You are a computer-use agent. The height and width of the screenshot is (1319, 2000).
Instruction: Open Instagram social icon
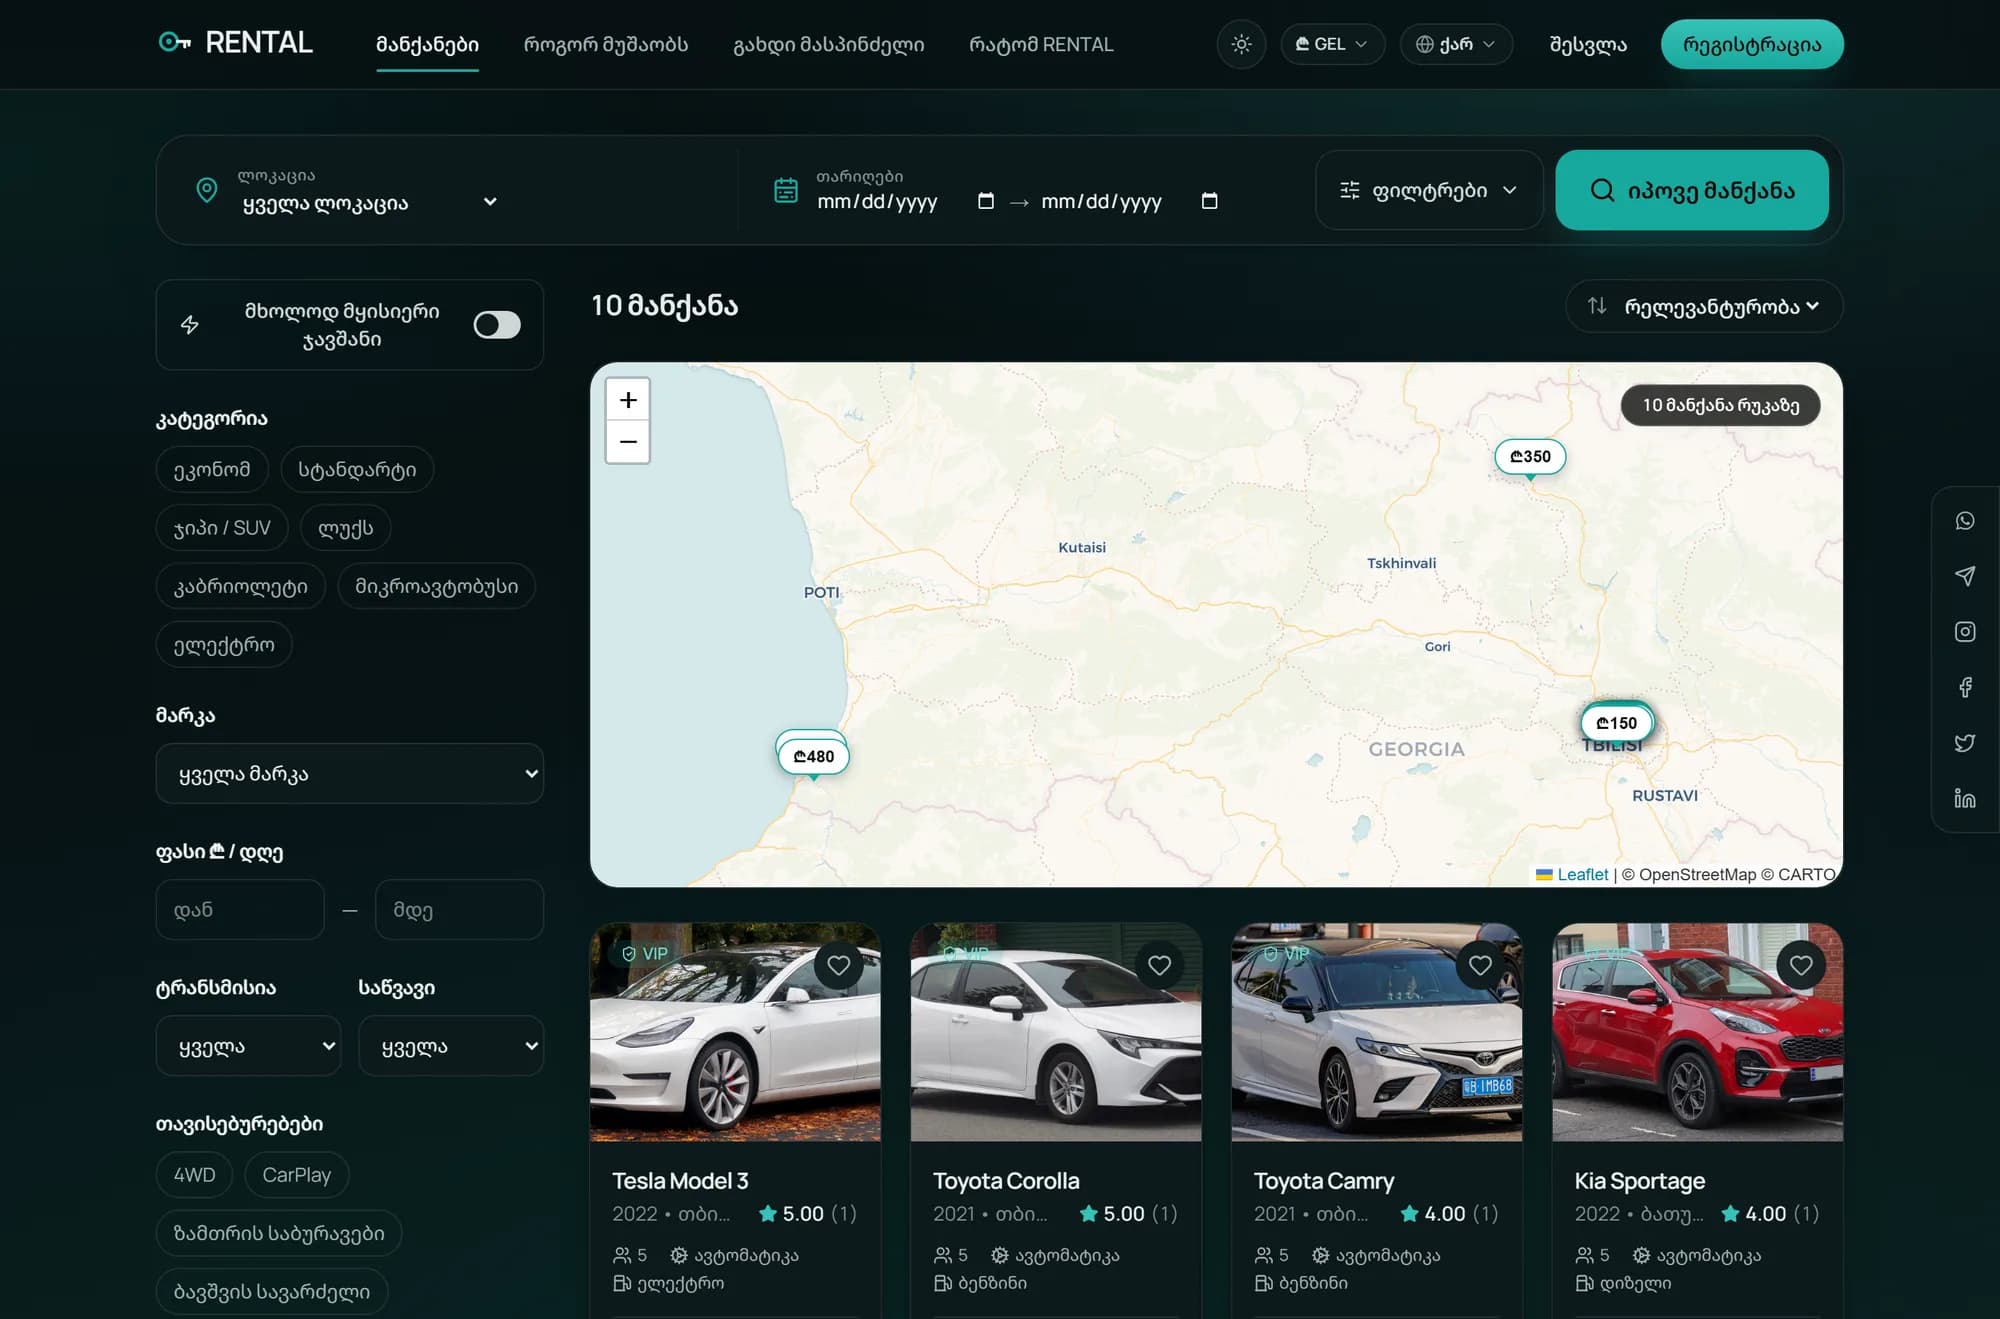(x=1965, y=632)
